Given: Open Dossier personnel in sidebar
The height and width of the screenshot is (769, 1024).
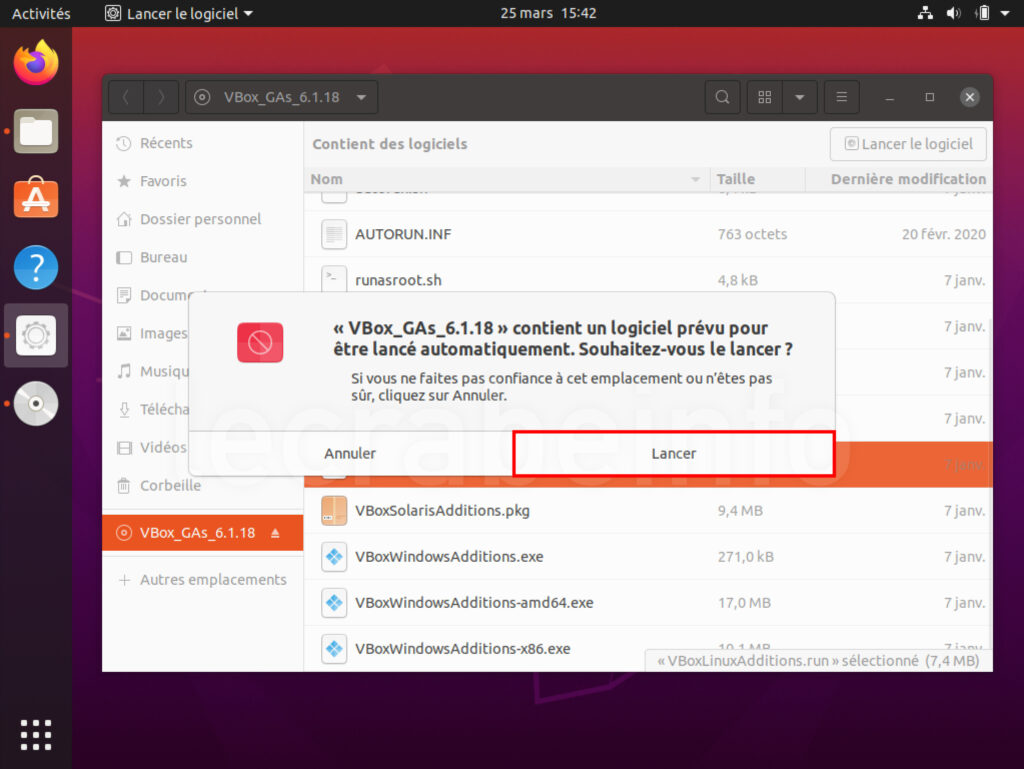Looking at the screenshot, I should point(202,219).
